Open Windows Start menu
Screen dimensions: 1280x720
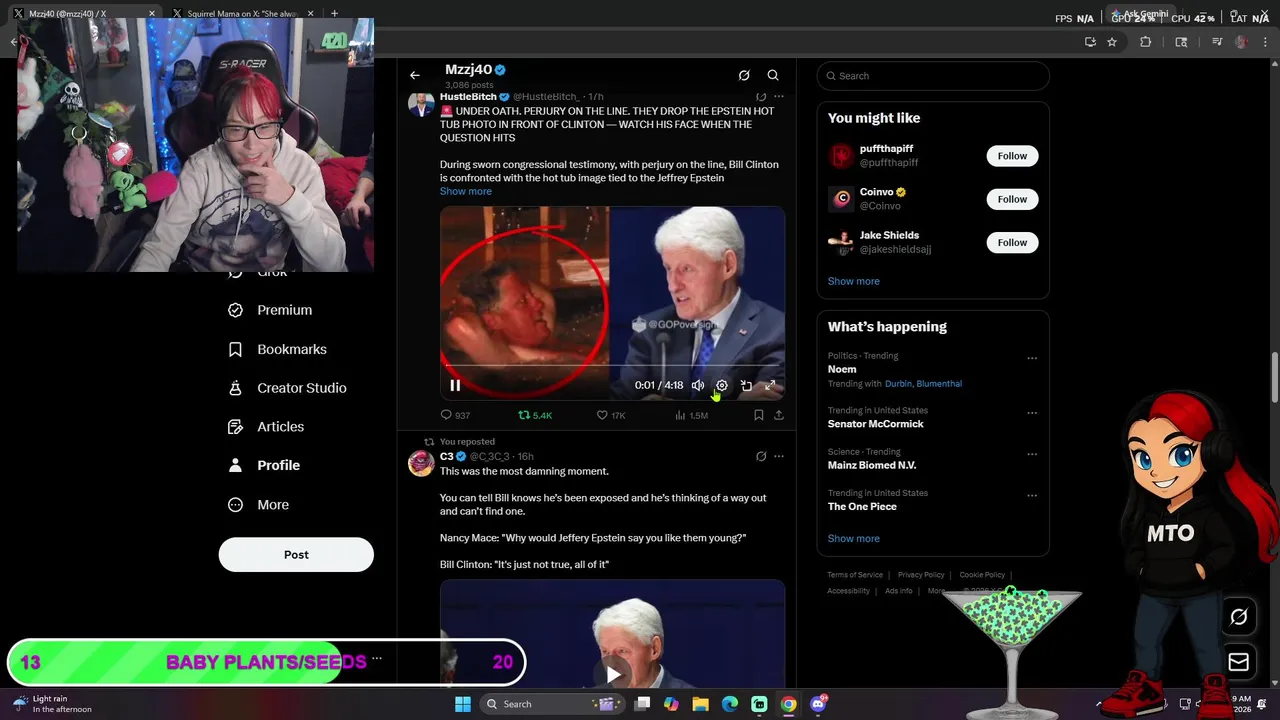pyautogui.click(x=463, y=704)
